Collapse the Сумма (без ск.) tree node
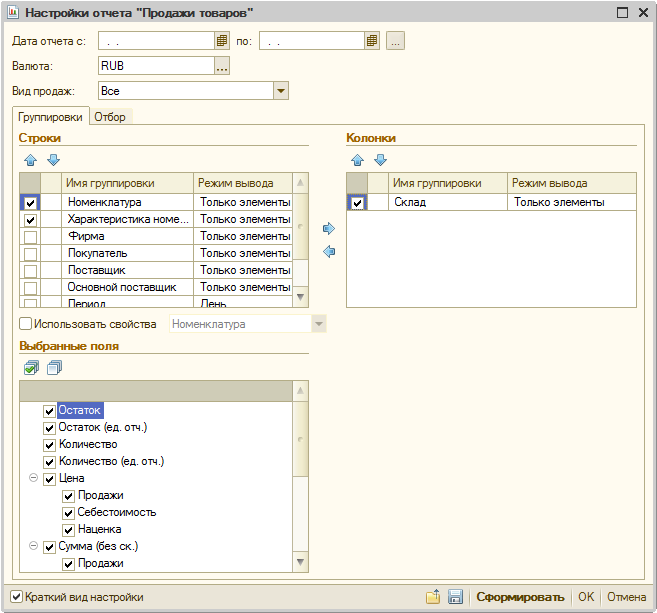Screen dimensions: 657x613 click(x=34, y=546)
